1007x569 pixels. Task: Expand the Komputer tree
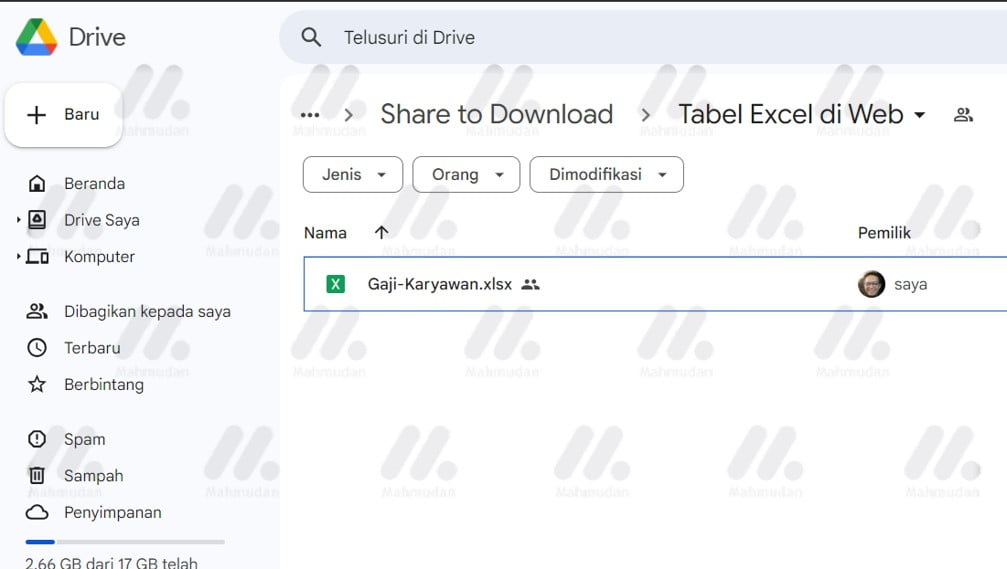click(18, 257)
